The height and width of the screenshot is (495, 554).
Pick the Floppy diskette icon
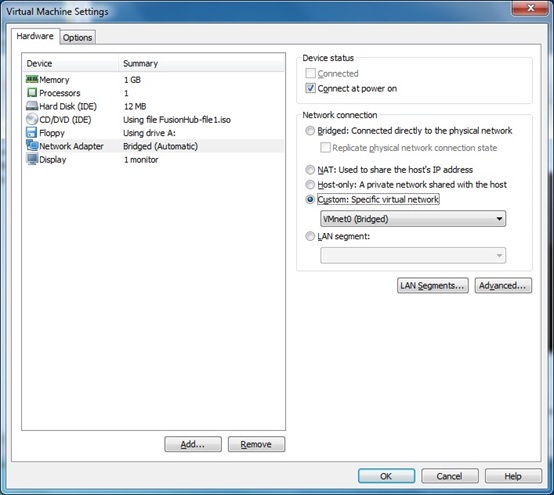pos(32,132)
